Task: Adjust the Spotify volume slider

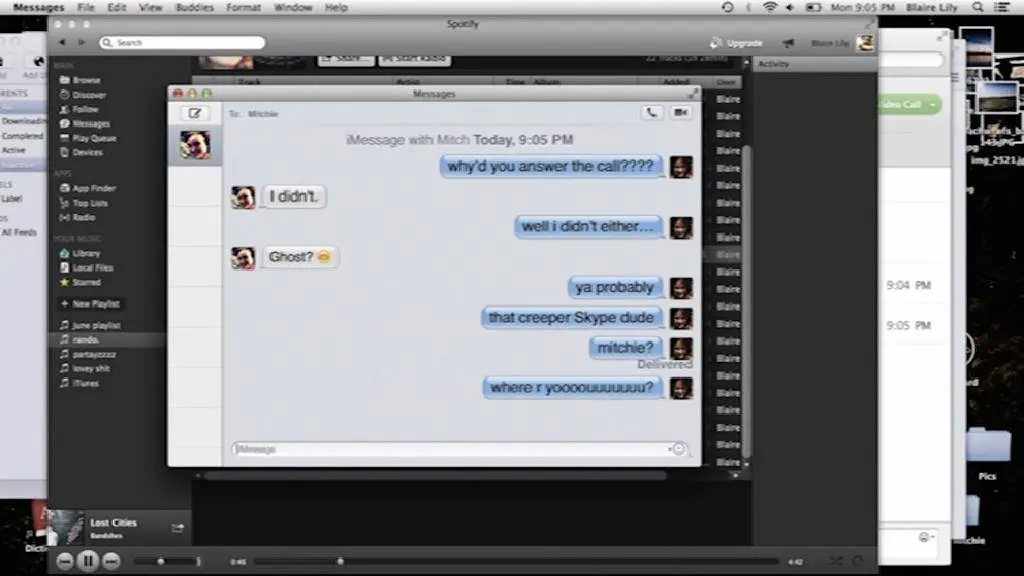Action: pyautogui.click(x=163, y=561)
